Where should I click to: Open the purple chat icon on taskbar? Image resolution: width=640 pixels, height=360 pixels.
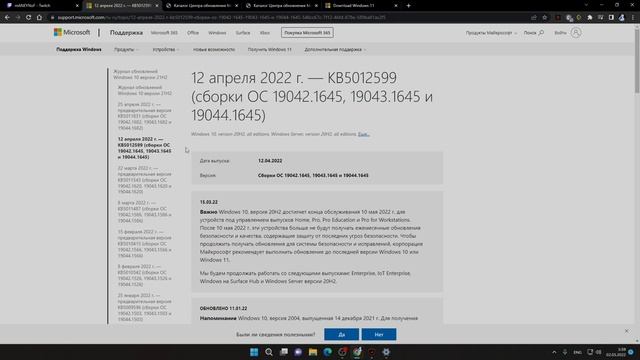pos(298,352)
